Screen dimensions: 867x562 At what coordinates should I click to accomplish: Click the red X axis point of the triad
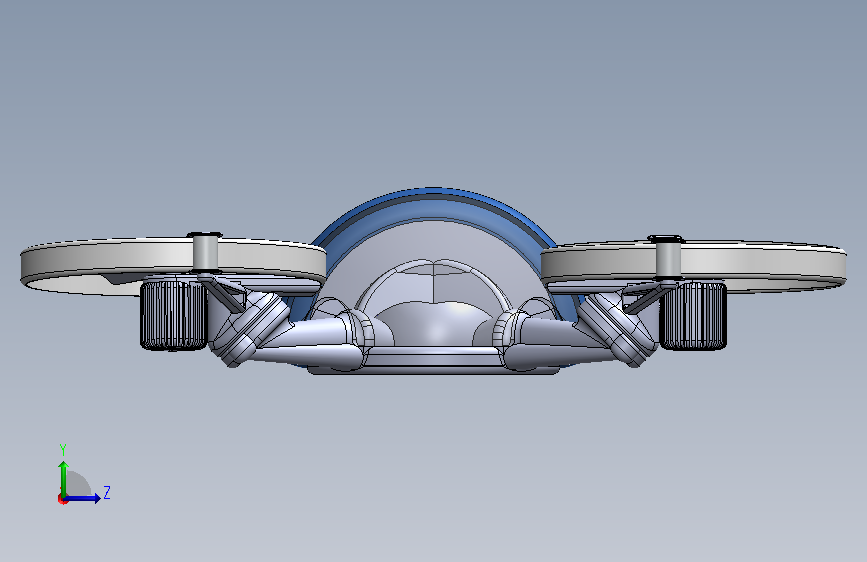click(x=62, y=499)
